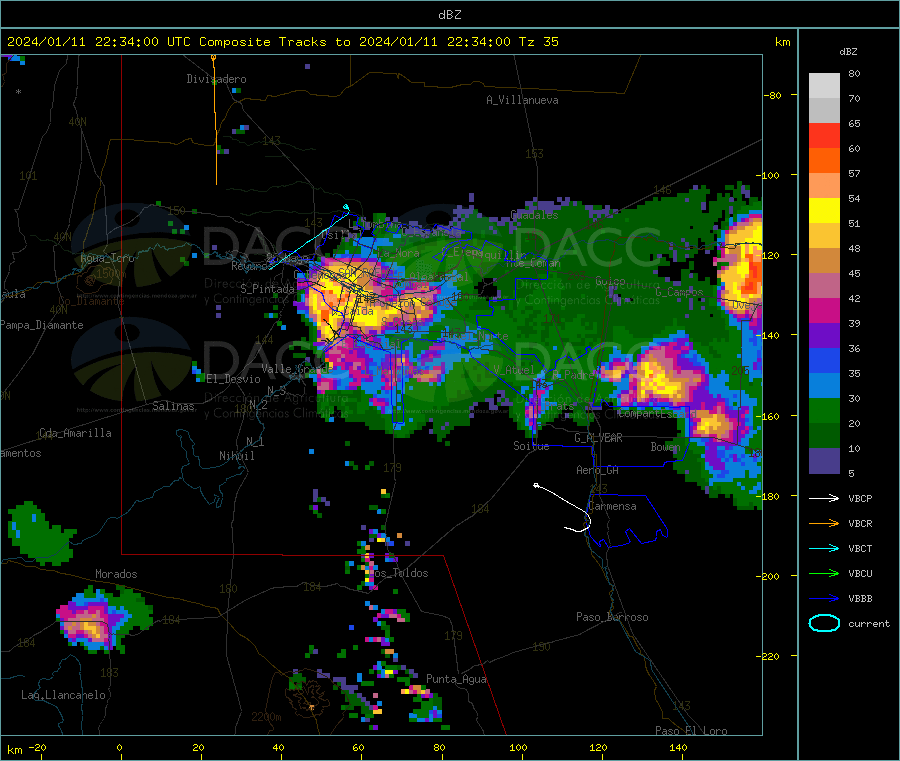The height and width of the screenshot is (761, 900).
Task: Click the 'Aero_GA' map label
Action: 598,470
